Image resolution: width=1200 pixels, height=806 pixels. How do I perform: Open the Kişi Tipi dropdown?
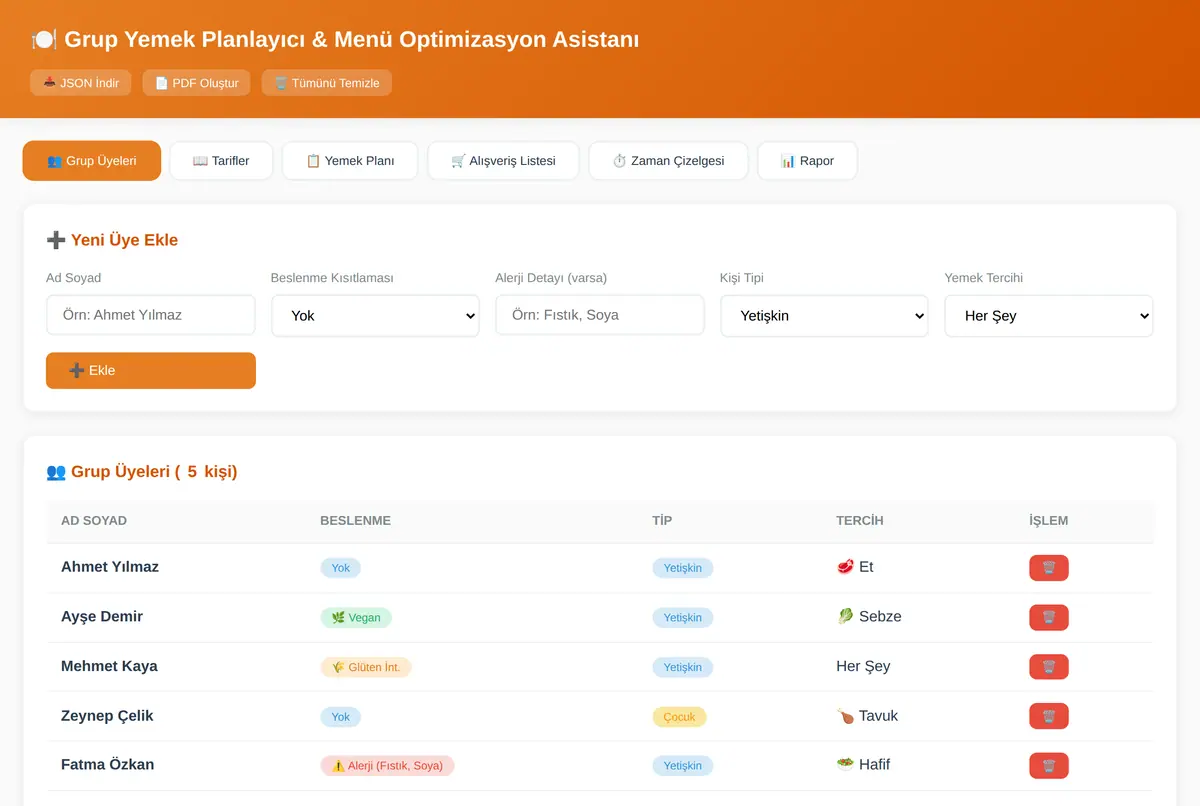824,315
